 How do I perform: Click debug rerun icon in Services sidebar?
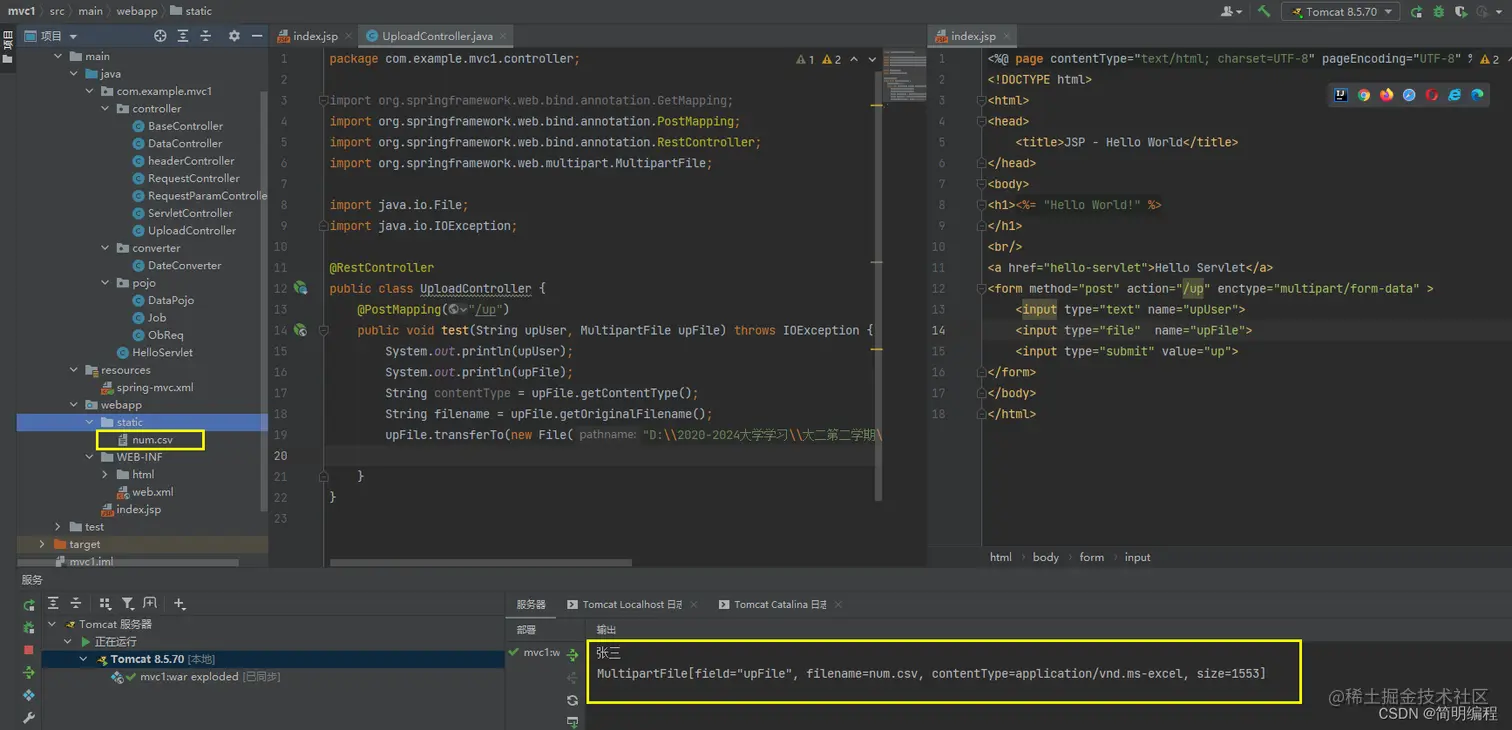29,627
